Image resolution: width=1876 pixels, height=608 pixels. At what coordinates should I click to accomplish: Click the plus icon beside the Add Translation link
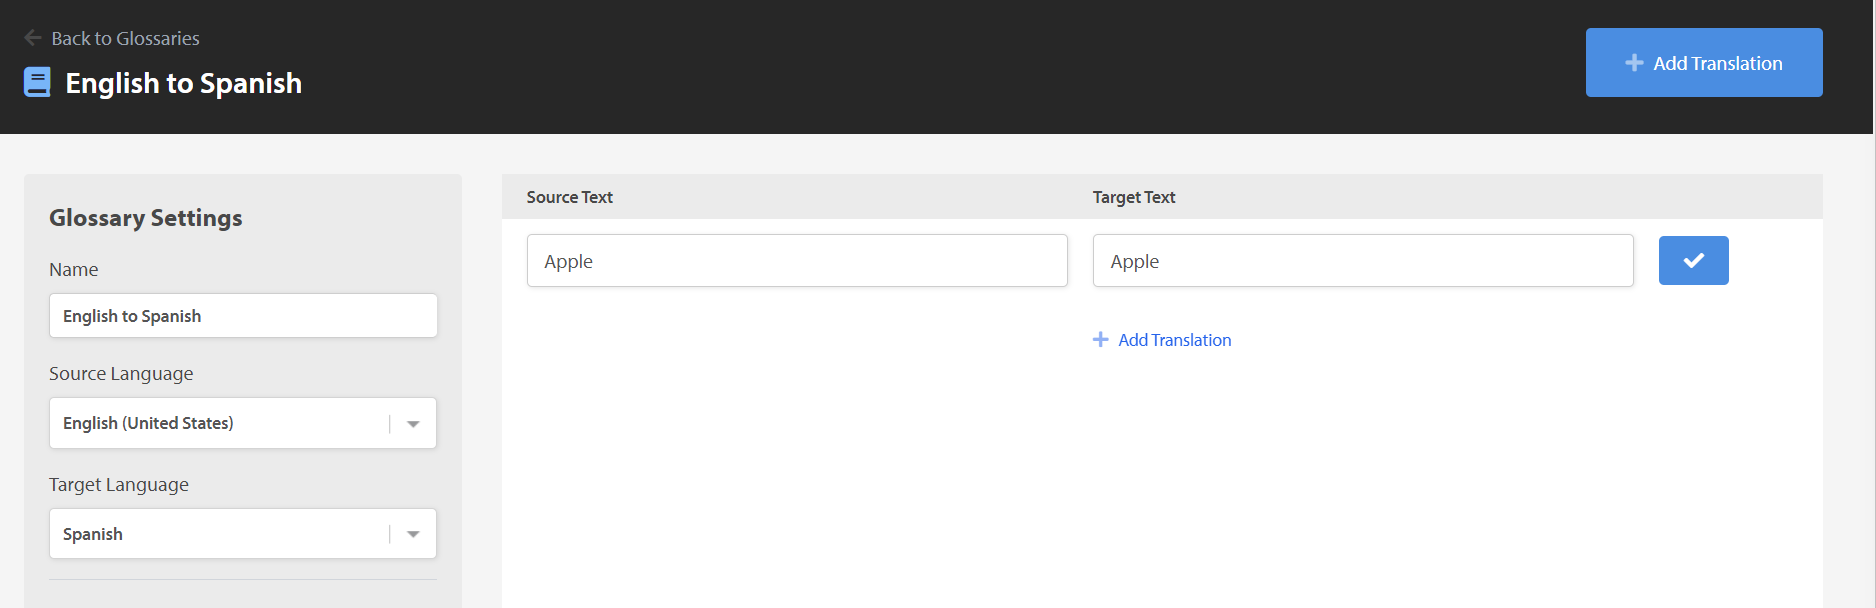tap(1101, 340)
